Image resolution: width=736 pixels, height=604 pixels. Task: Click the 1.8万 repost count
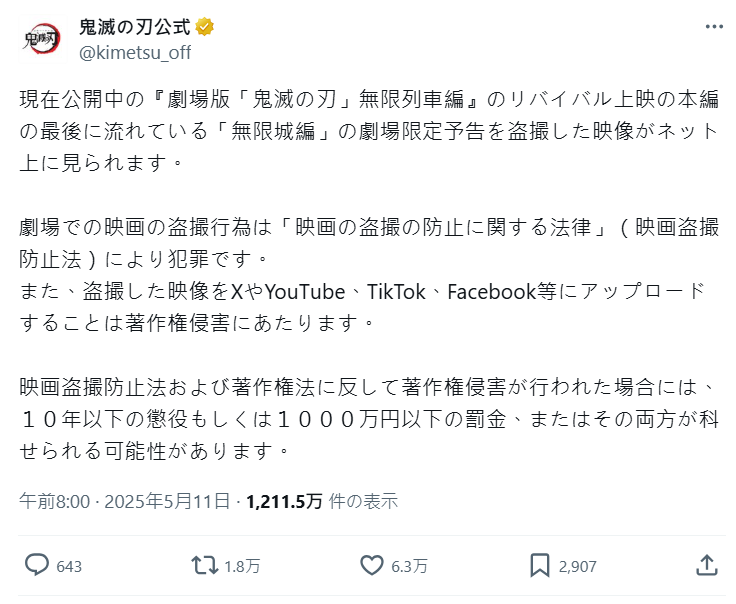coord(242,566)
